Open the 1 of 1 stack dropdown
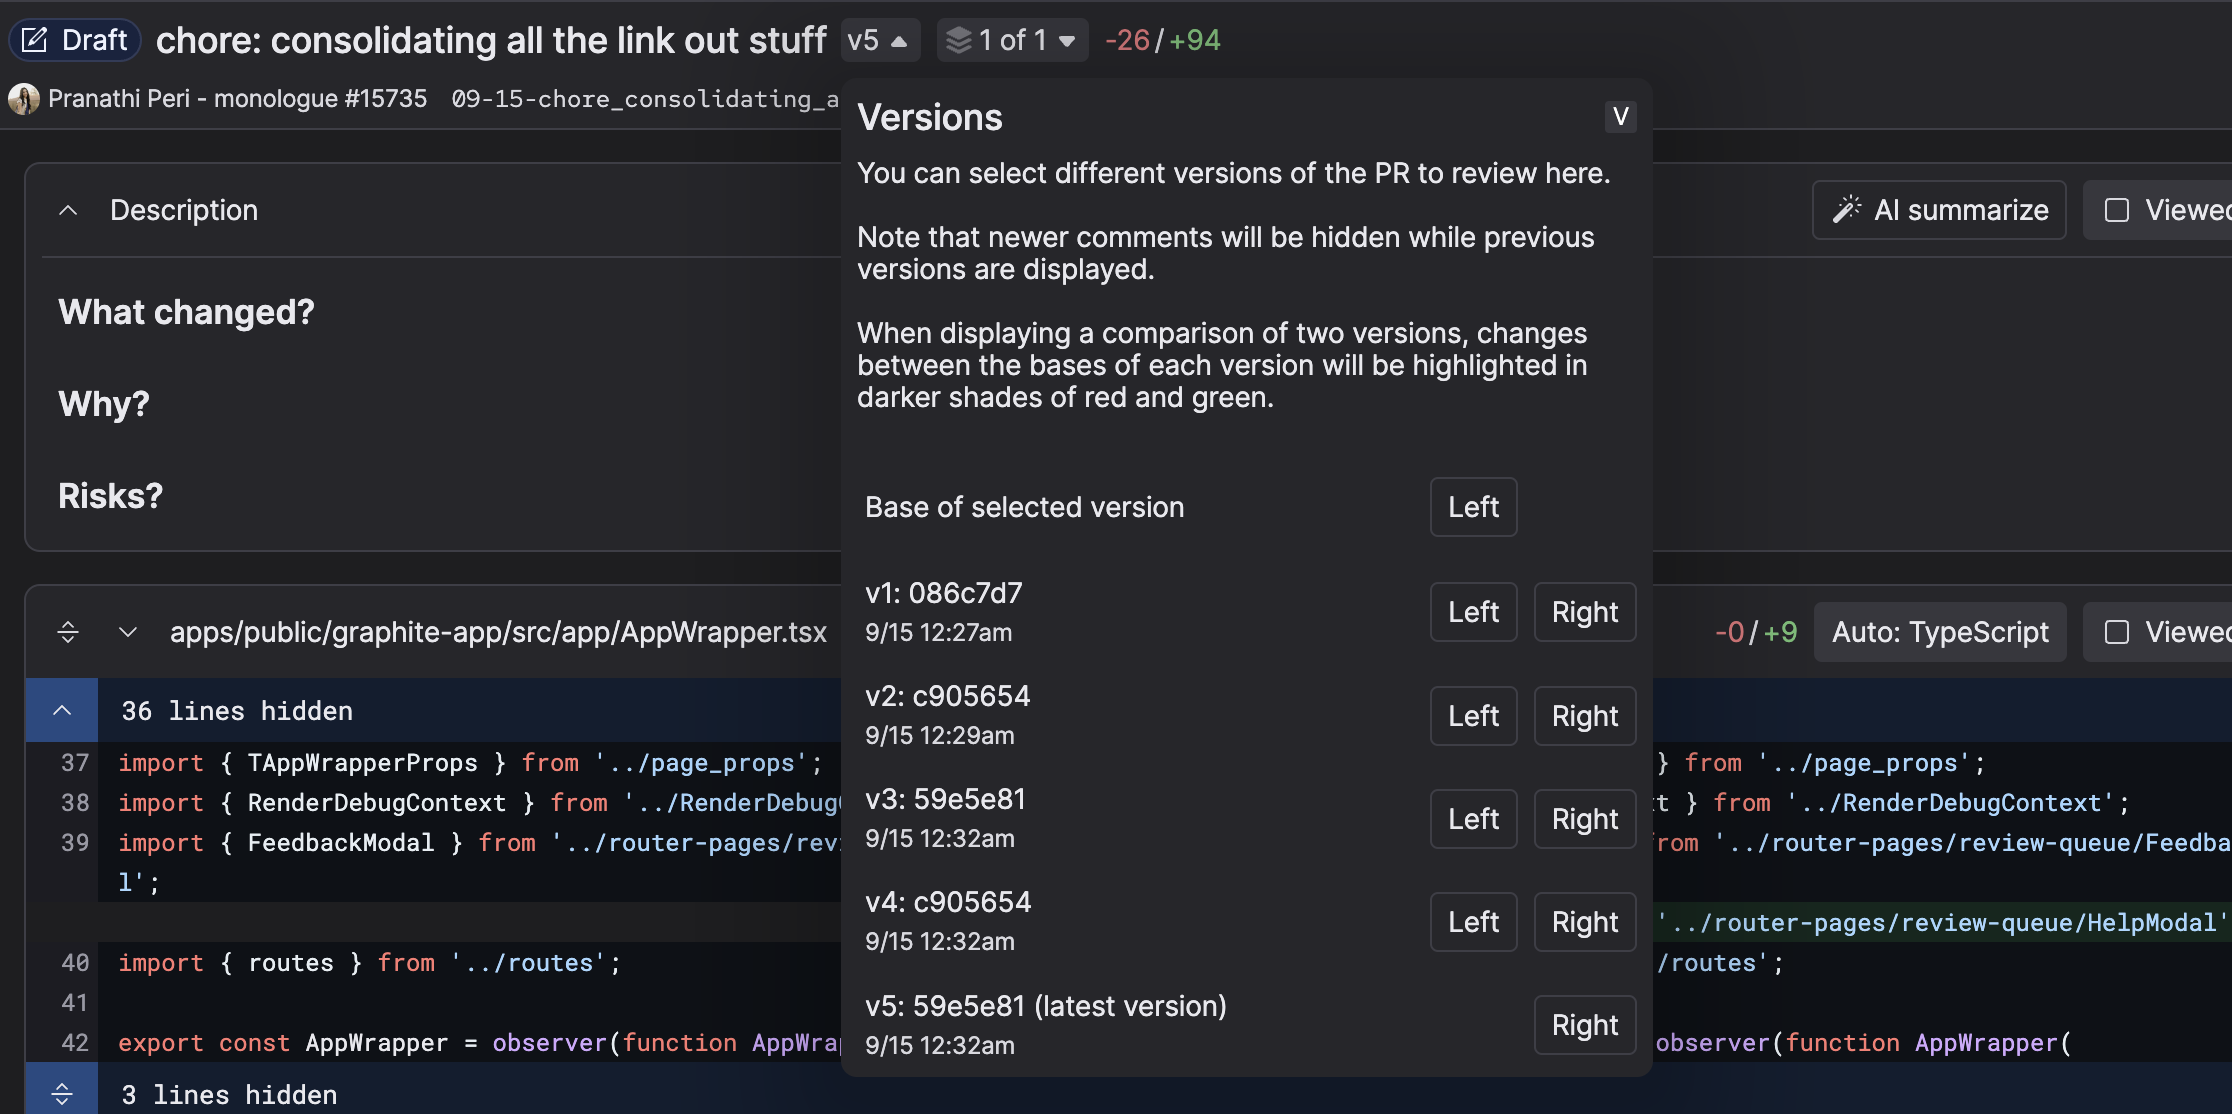 click(x=1012, y=40)
